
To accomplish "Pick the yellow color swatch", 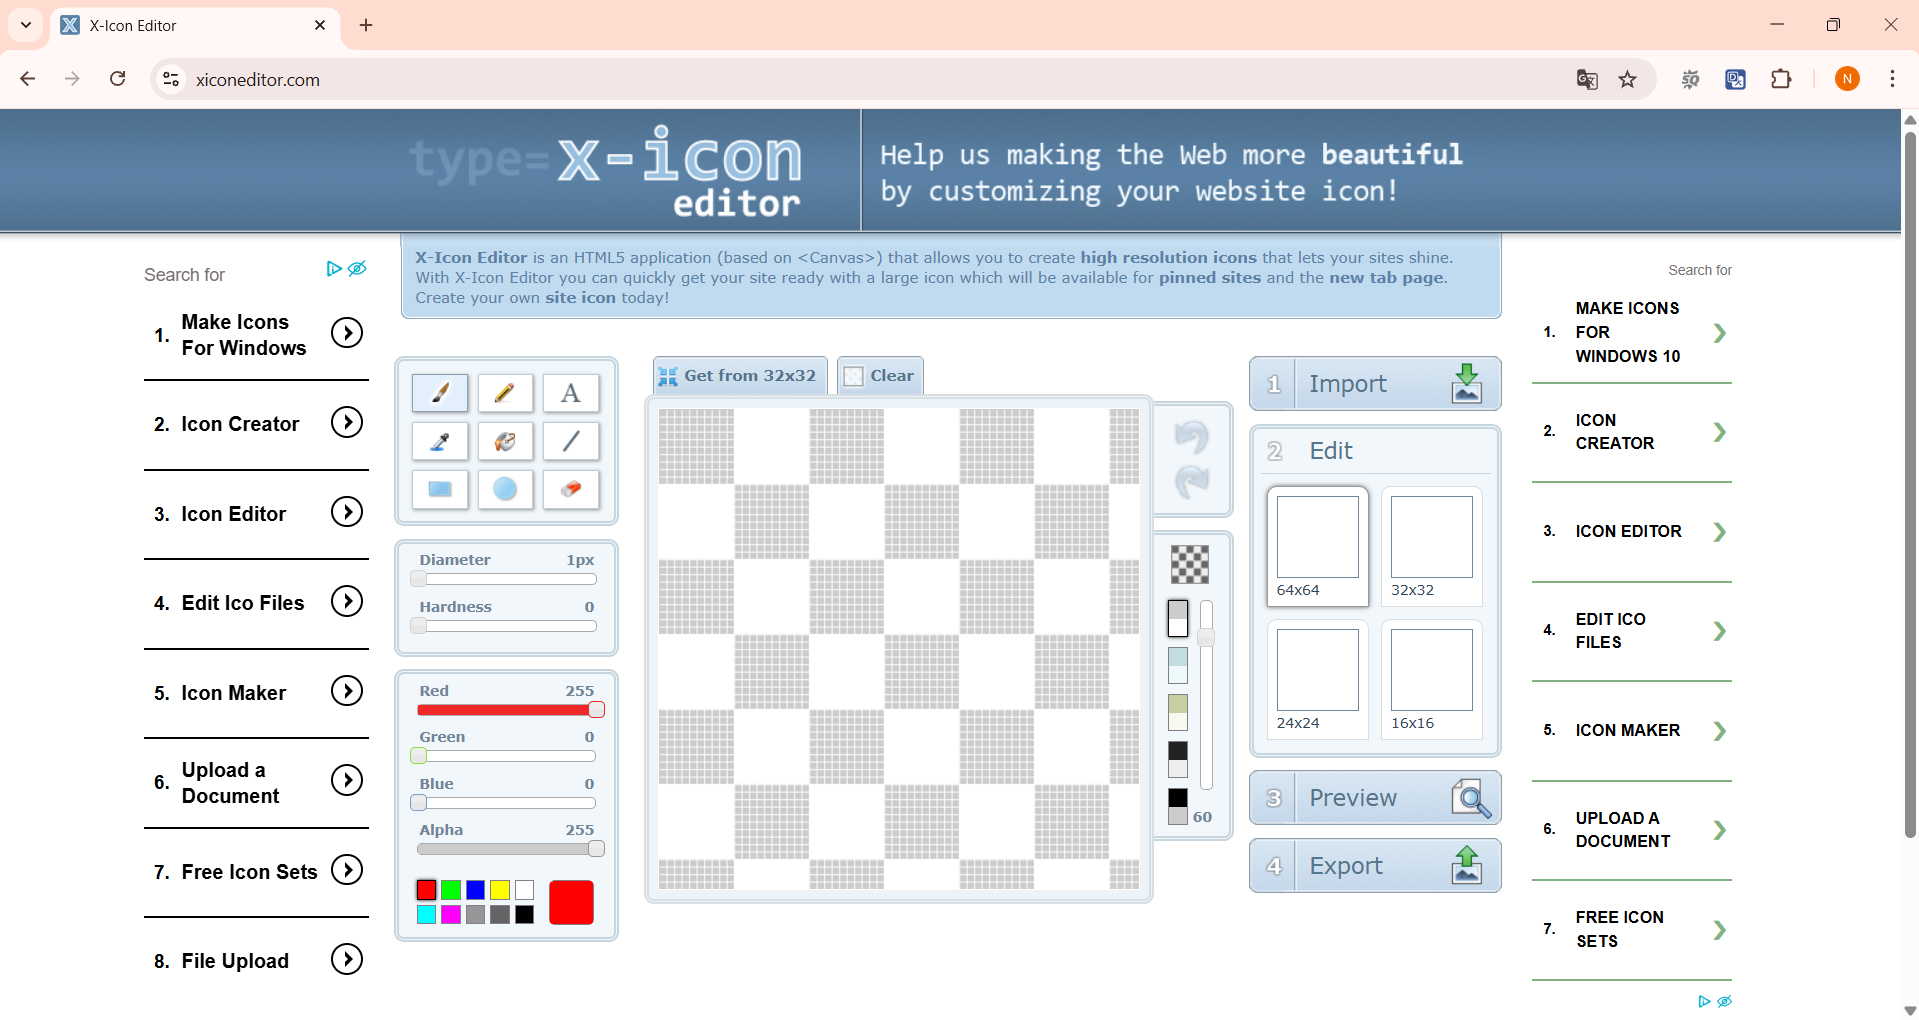I will pyautogui.click(x=500, y=890).
